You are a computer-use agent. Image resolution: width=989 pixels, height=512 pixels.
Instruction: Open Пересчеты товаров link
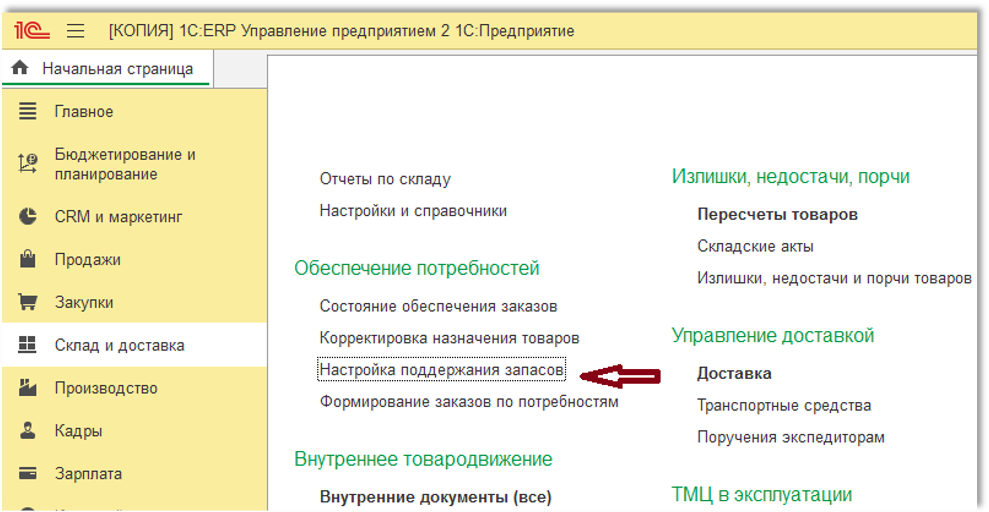[x=777, y=215]
